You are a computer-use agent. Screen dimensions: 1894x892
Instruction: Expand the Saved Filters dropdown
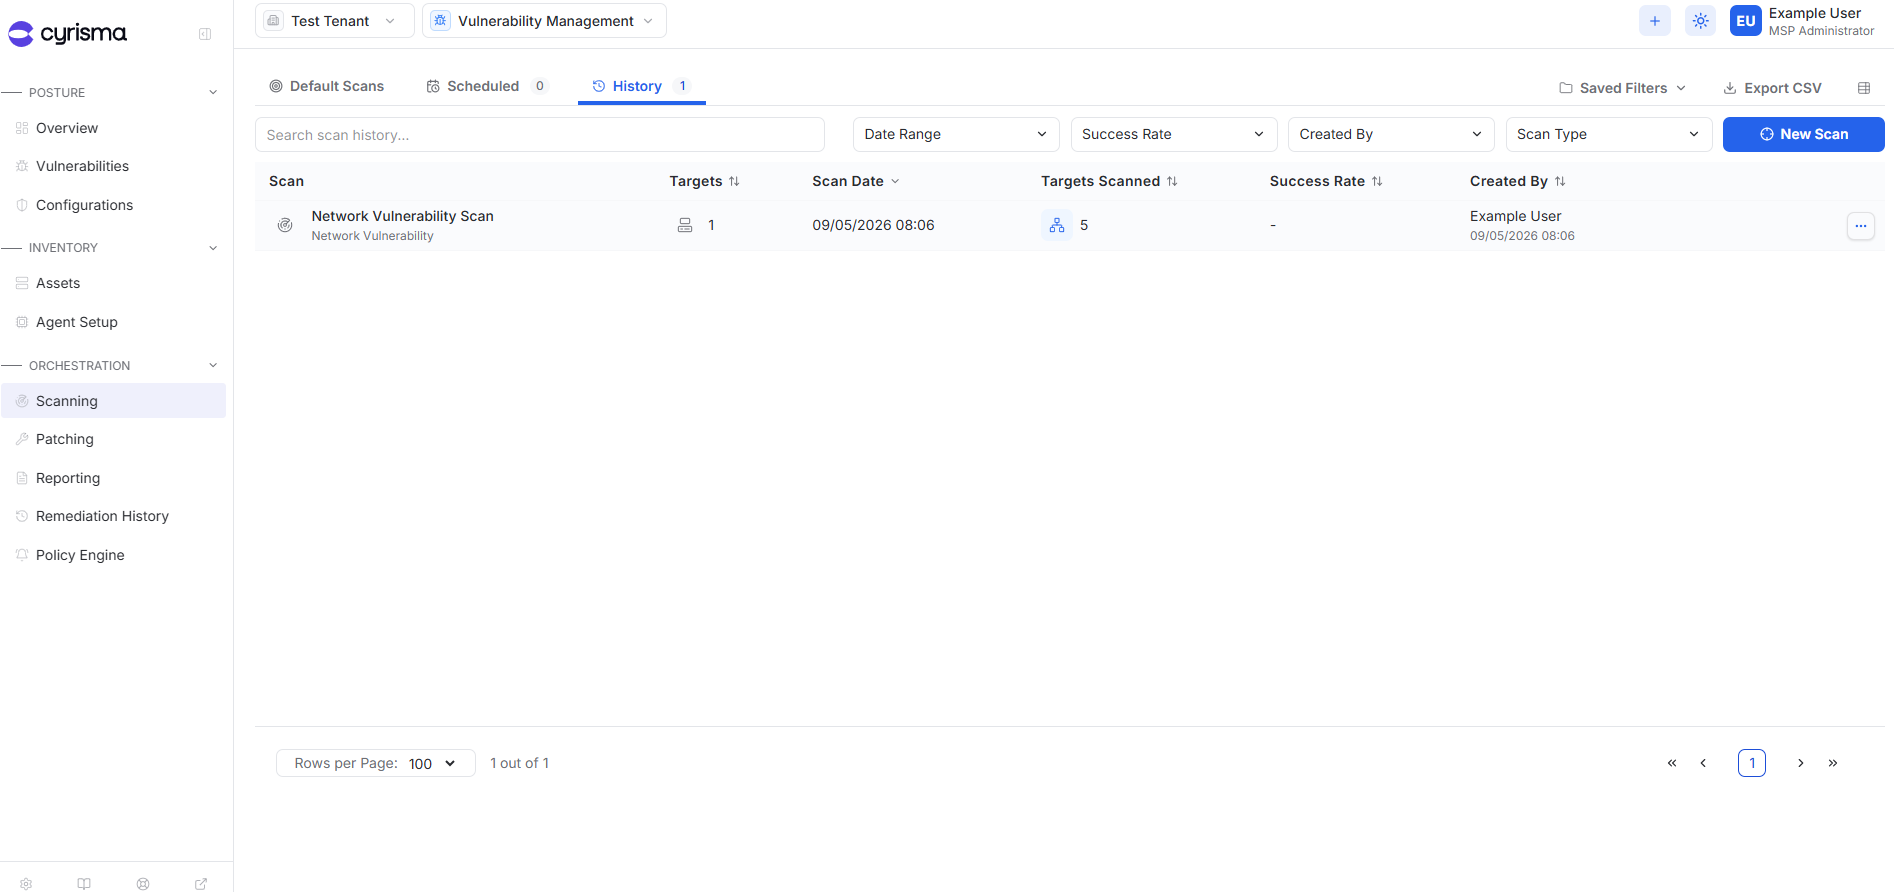1623,88
